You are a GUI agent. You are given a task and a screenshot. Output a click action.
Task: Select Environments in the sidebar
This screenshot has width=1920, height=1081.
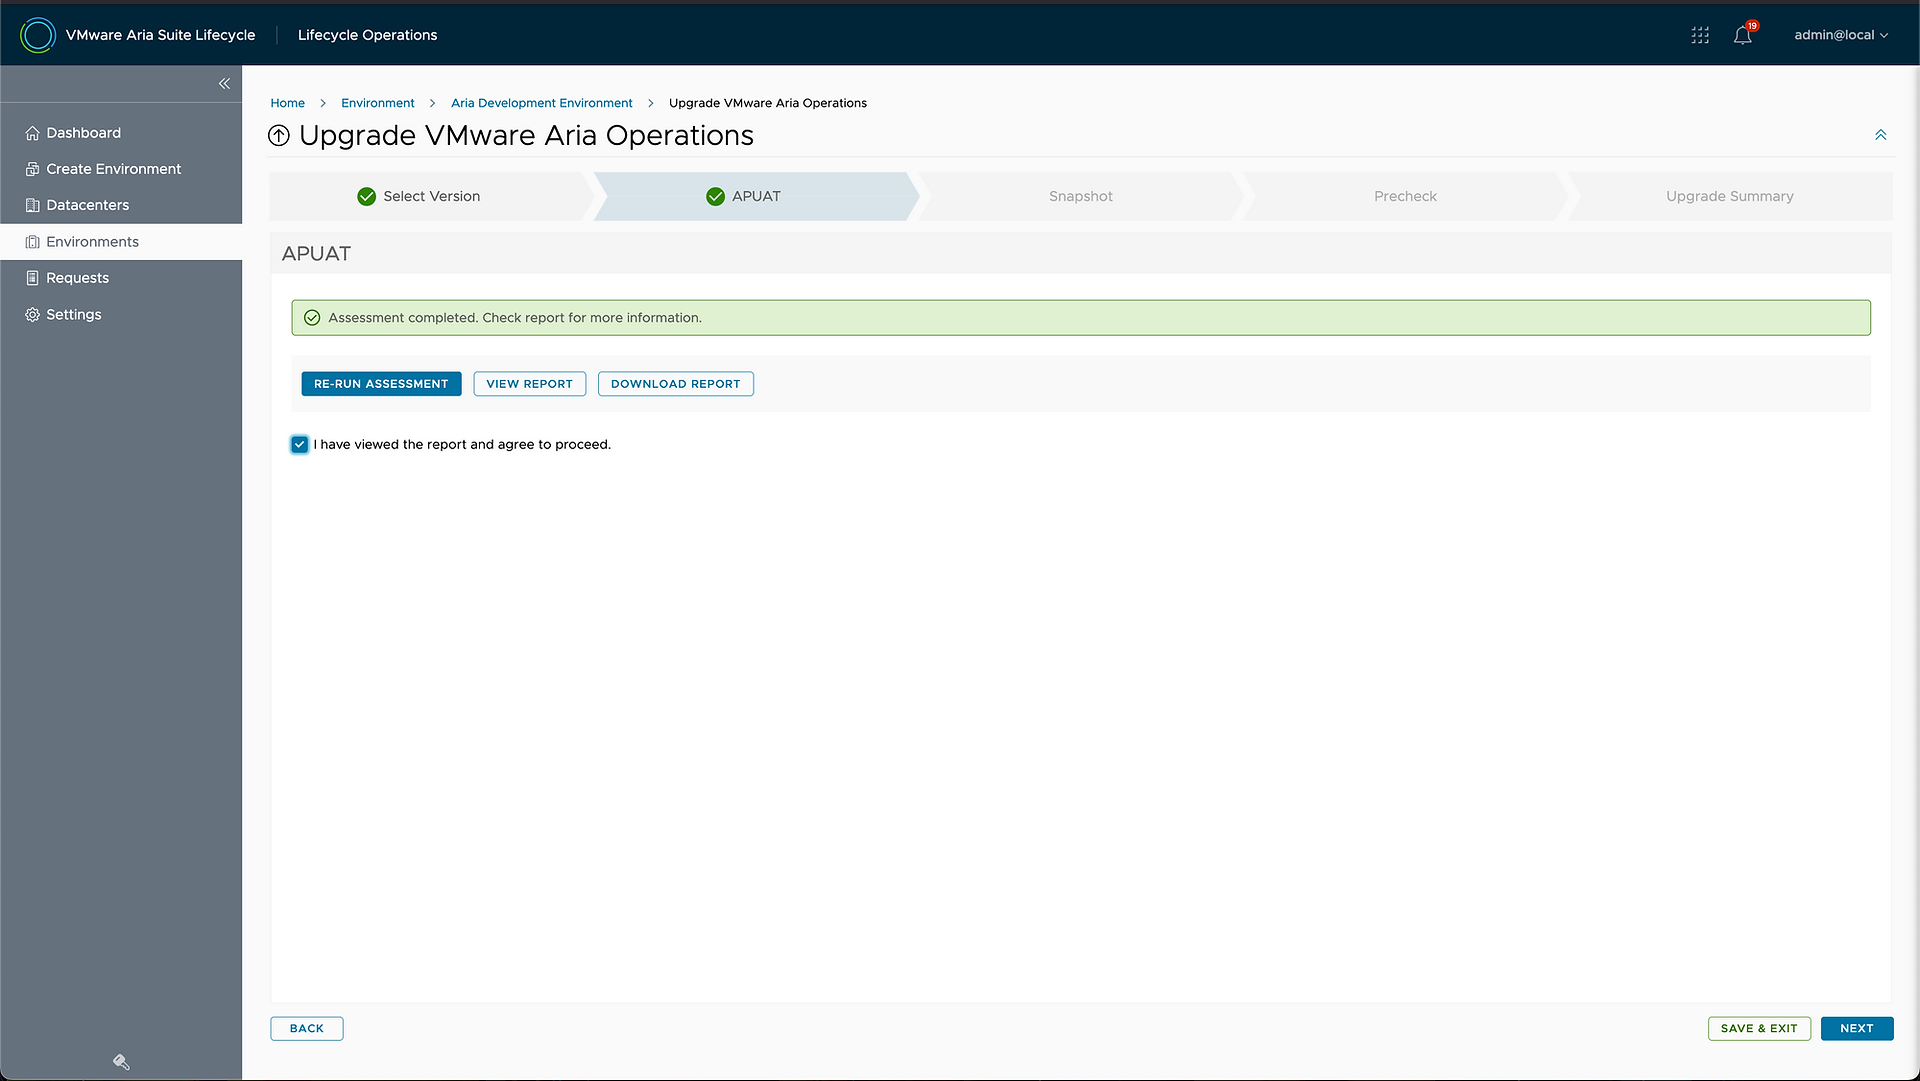pyautogui.click(x=121, y=242)
